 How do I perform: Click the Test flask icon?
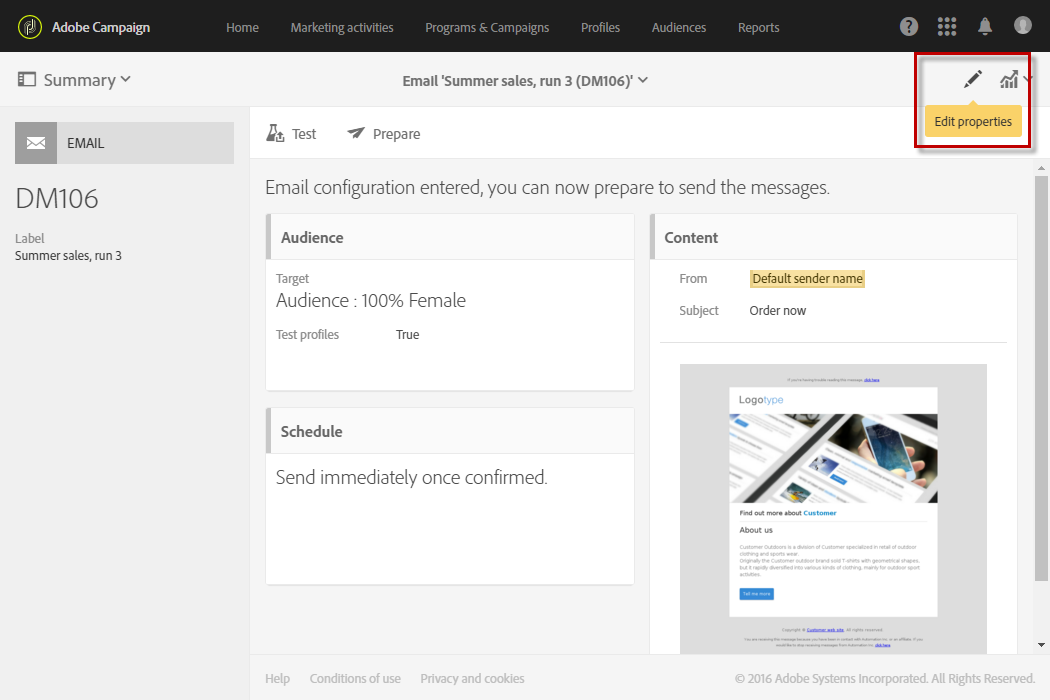point(276,134)
